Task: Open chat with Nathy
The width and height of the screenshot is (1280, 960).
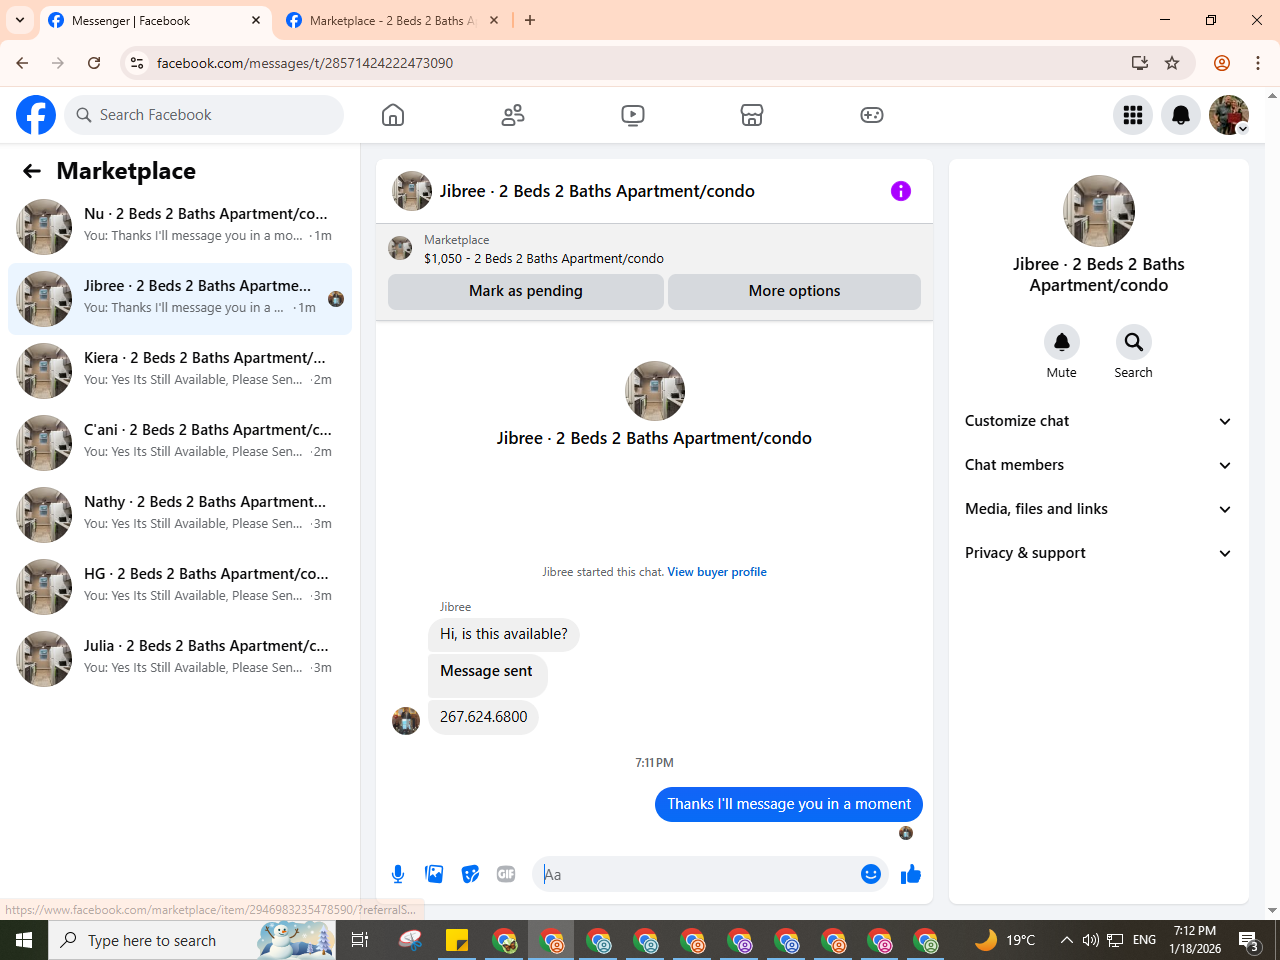Action: (180, 515)
